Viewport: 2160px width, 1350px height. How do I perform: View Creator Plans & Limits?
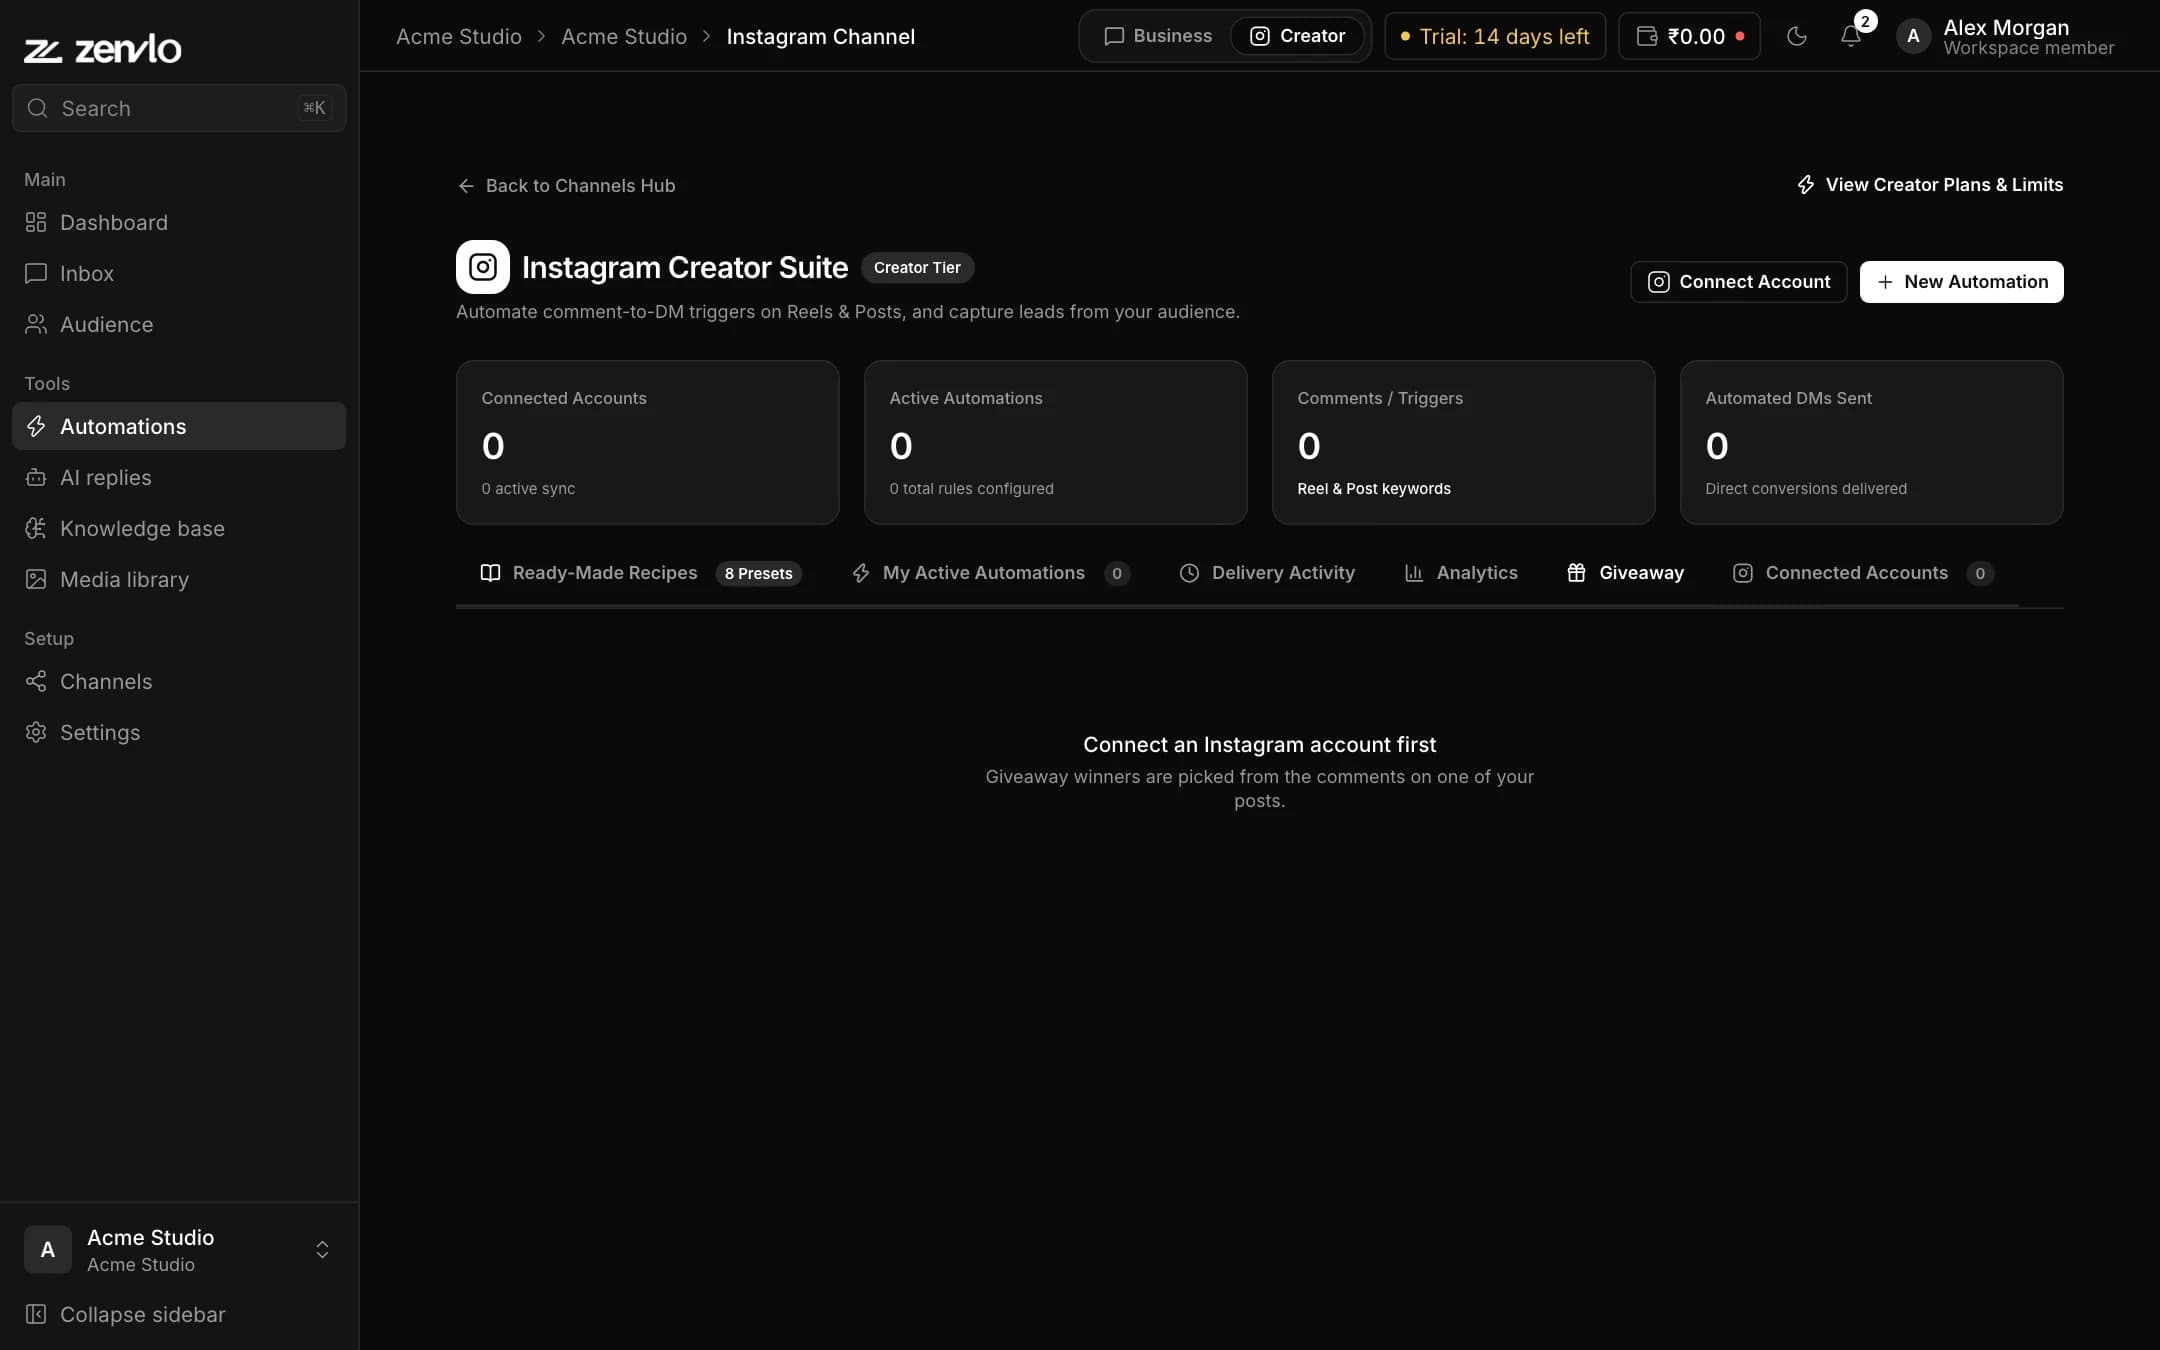click(x=1930, y=185)
